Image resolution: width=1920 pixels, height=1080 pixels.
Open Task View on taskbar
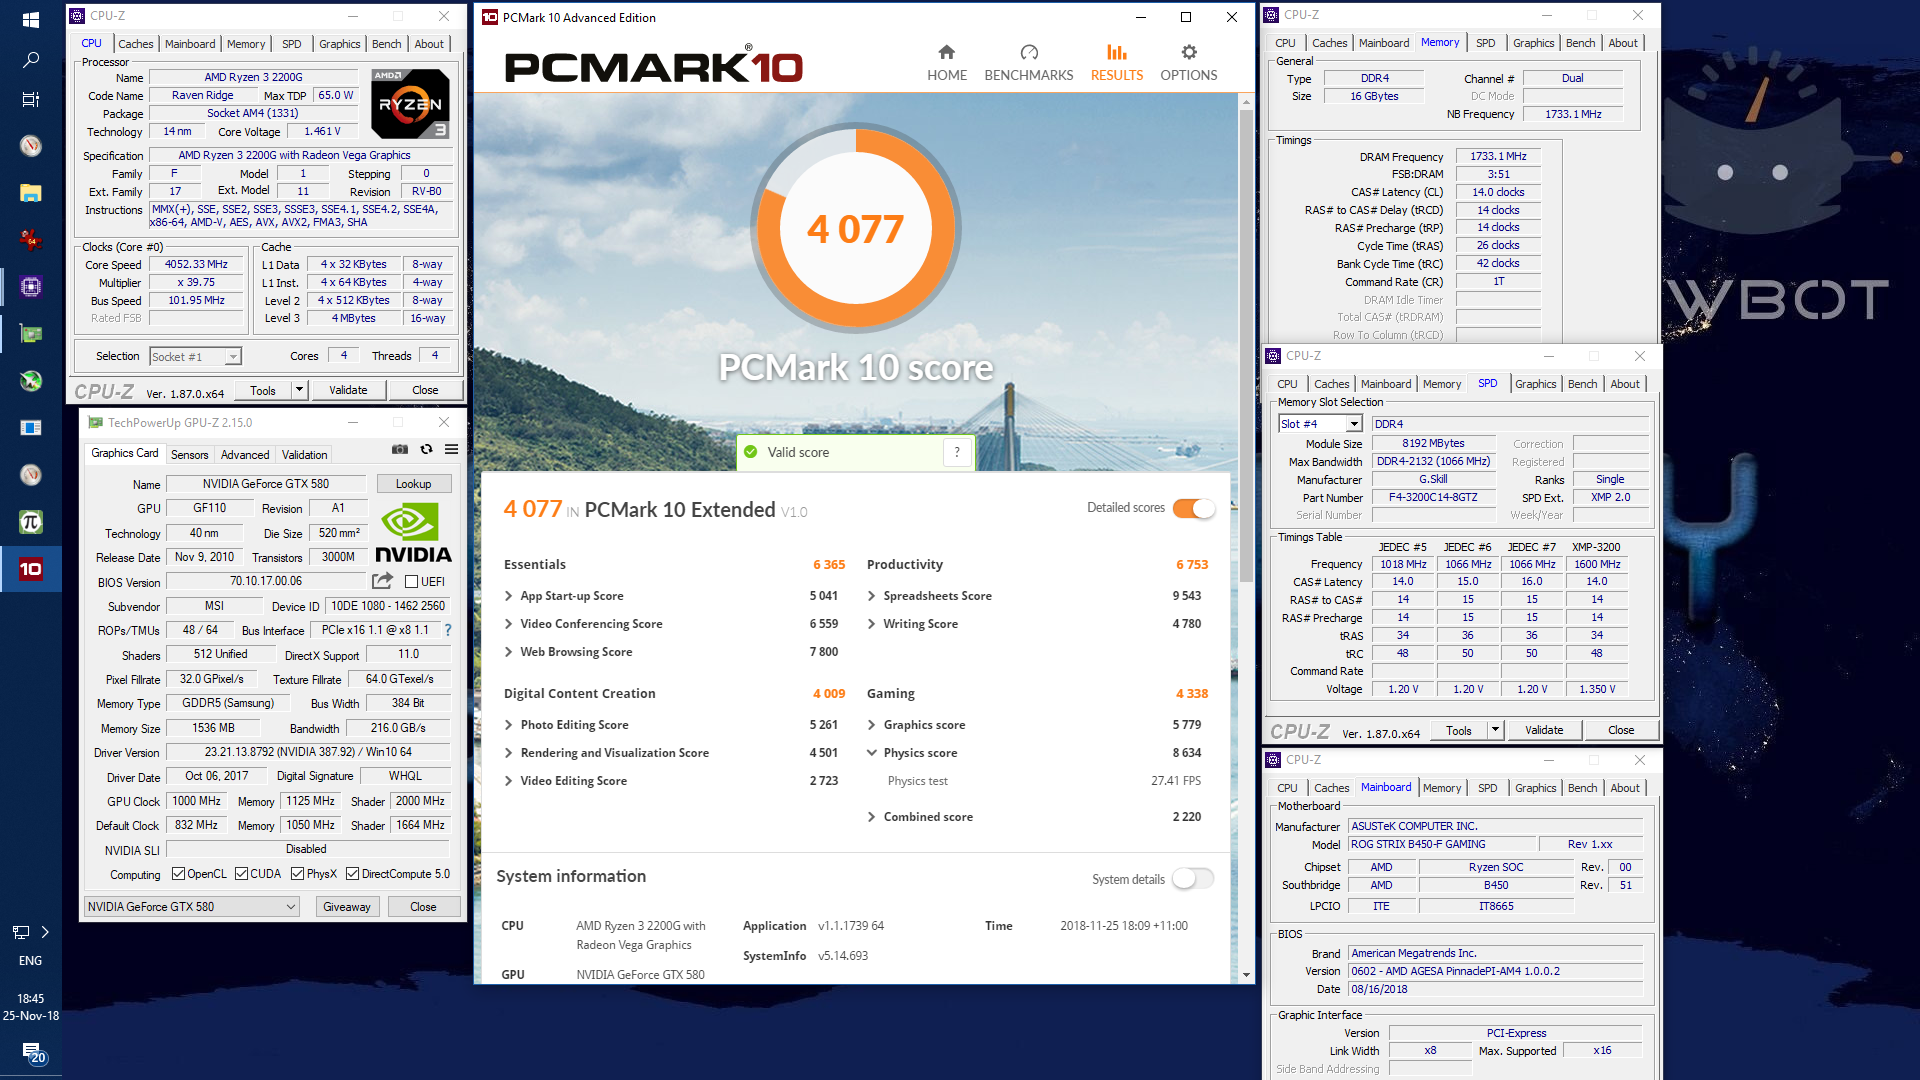pyautogui.click(x=31, y=99)
